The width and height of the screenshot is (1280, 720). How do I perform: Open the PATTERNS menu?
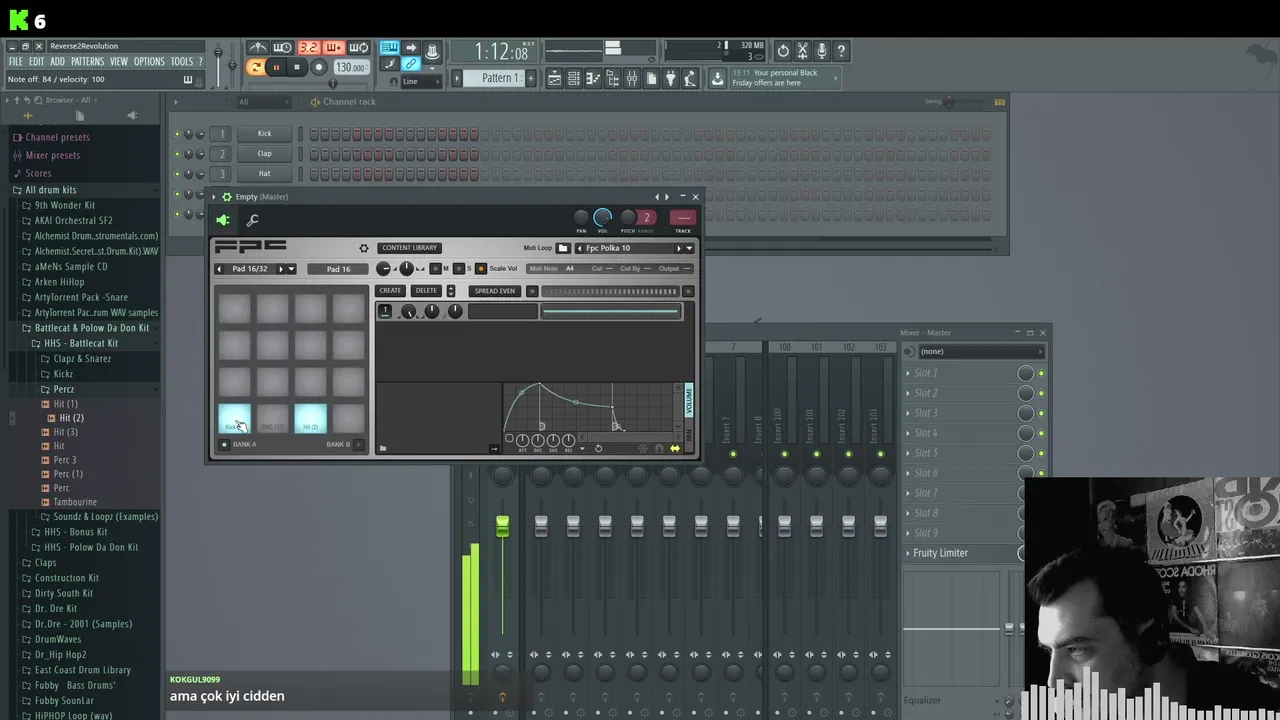(87, 62)
